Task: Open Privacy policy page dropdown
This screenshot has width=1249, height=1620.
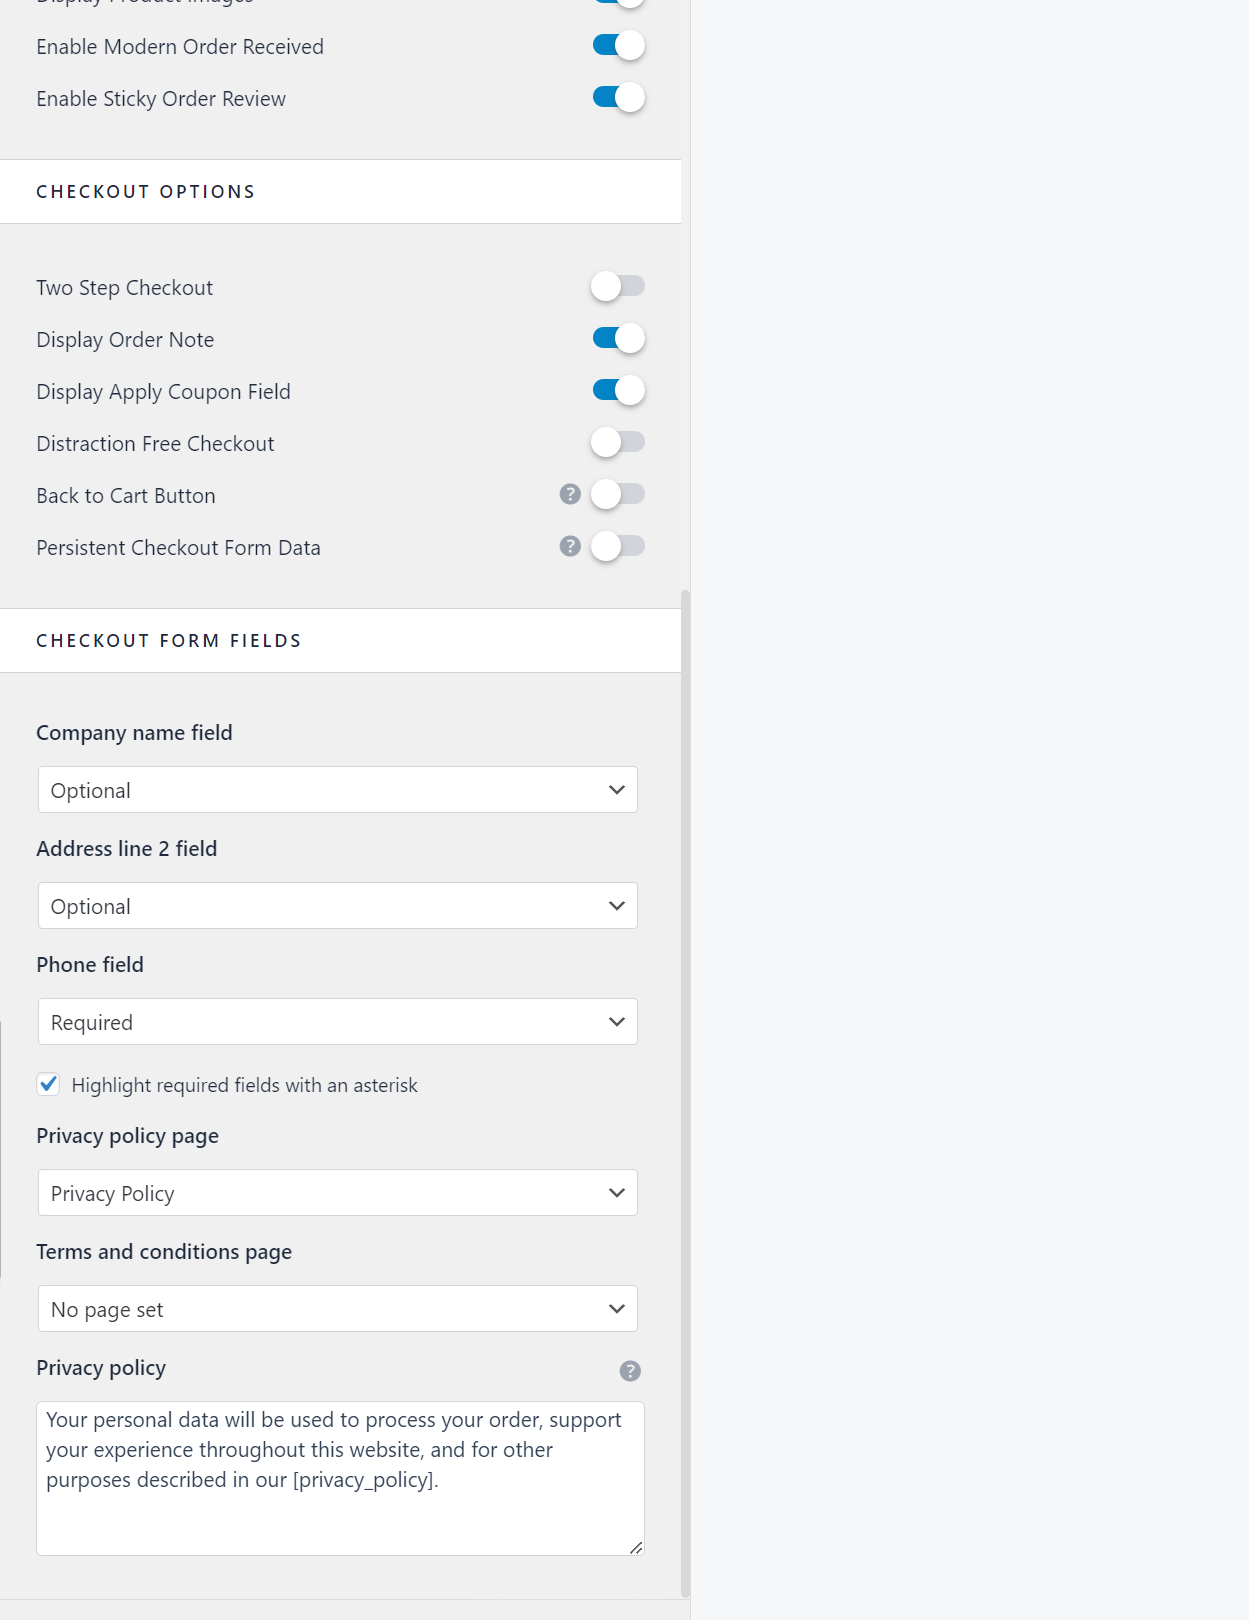Action: [338, 1193]
